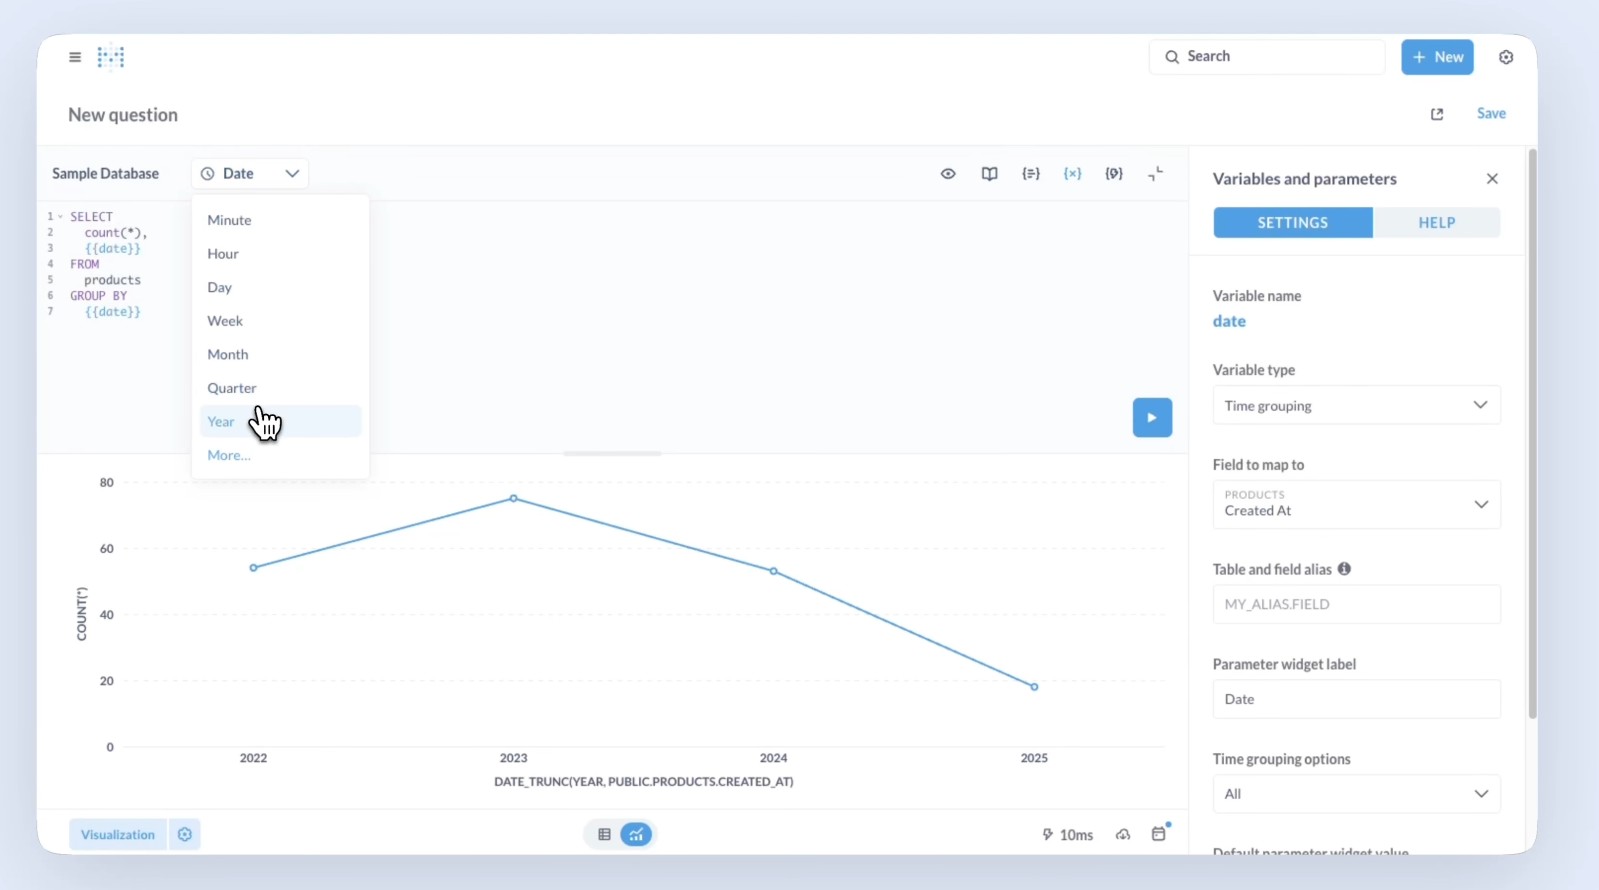This screenshot has height=890, width=1599.
Task: Expand the Variable type dropdown
Action: pyautogui.click(x=1355, y=405)
